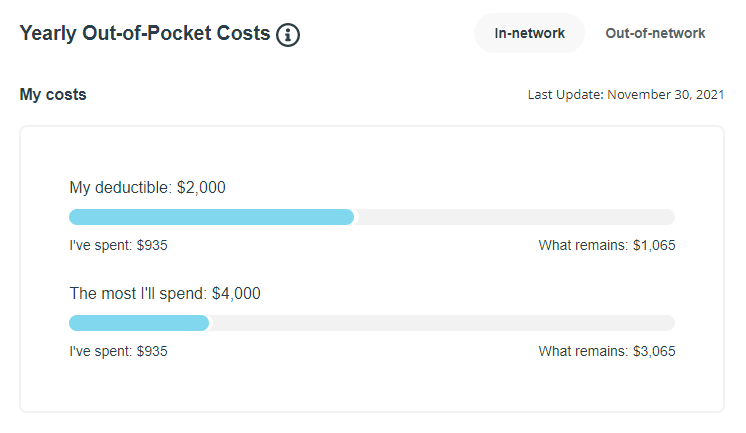The image size is (746, 433).
Task: Click the Yearly Out-of-Pocket Costs heading
Action: (x=145, y=33)
